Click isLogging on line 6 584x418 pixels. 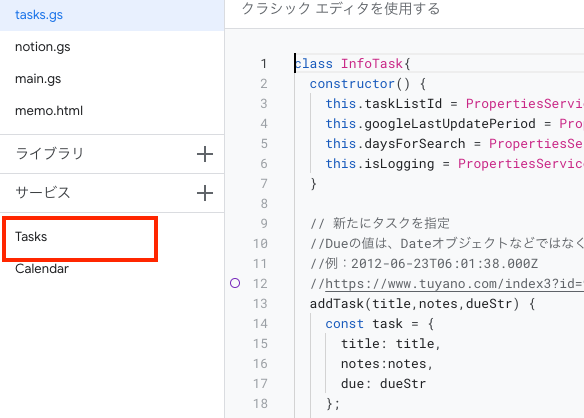pos(399,164)
